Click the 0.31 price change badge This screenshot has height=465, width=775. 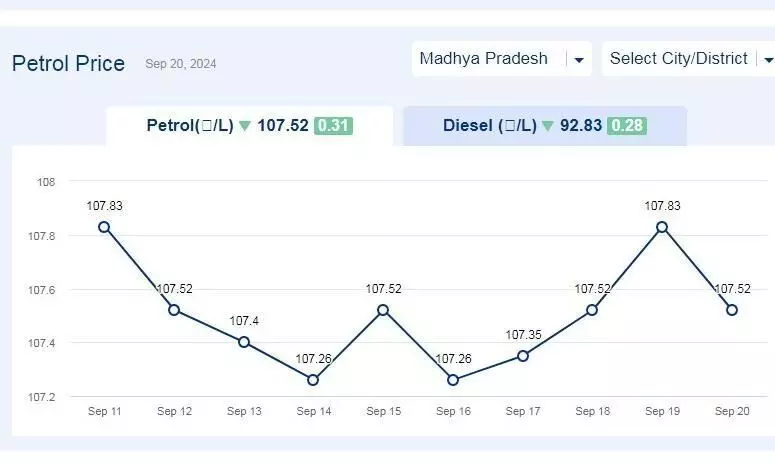click(x=334, y=126)
